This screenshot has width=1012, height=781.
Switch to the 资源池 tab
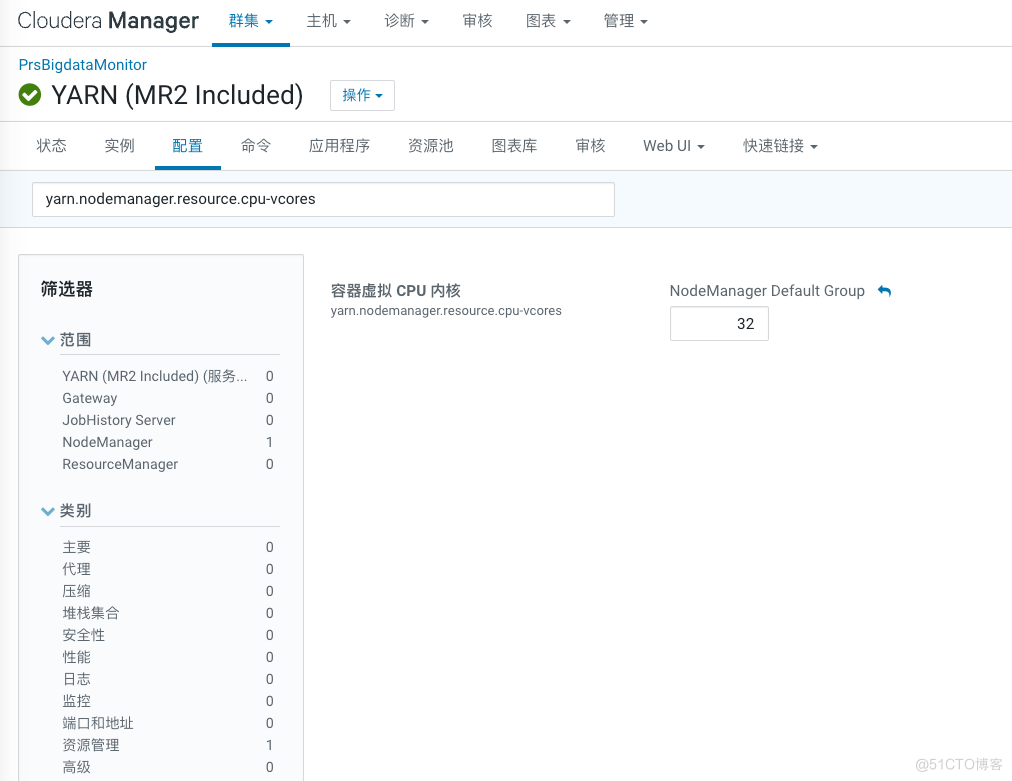[x=431, y=145]
